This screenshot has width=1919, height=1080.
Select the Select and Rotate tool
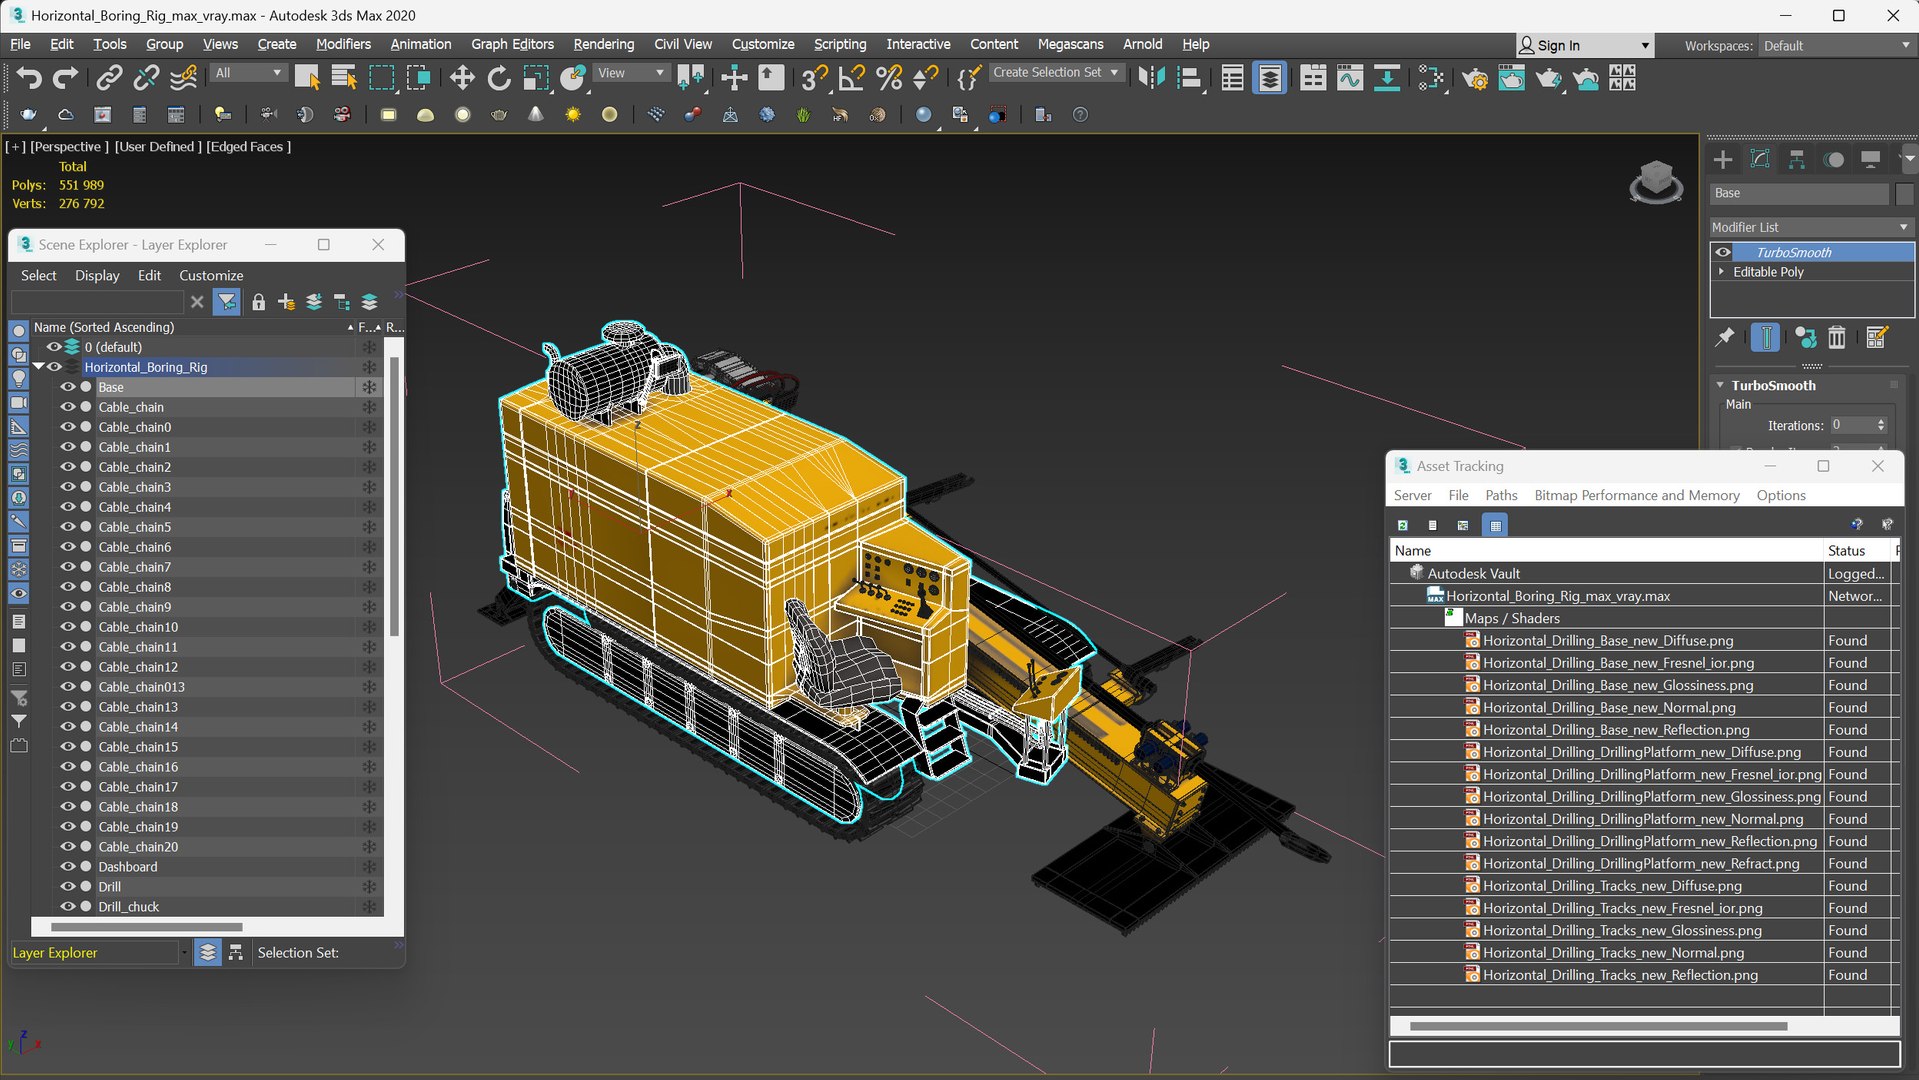click(498, 78)
